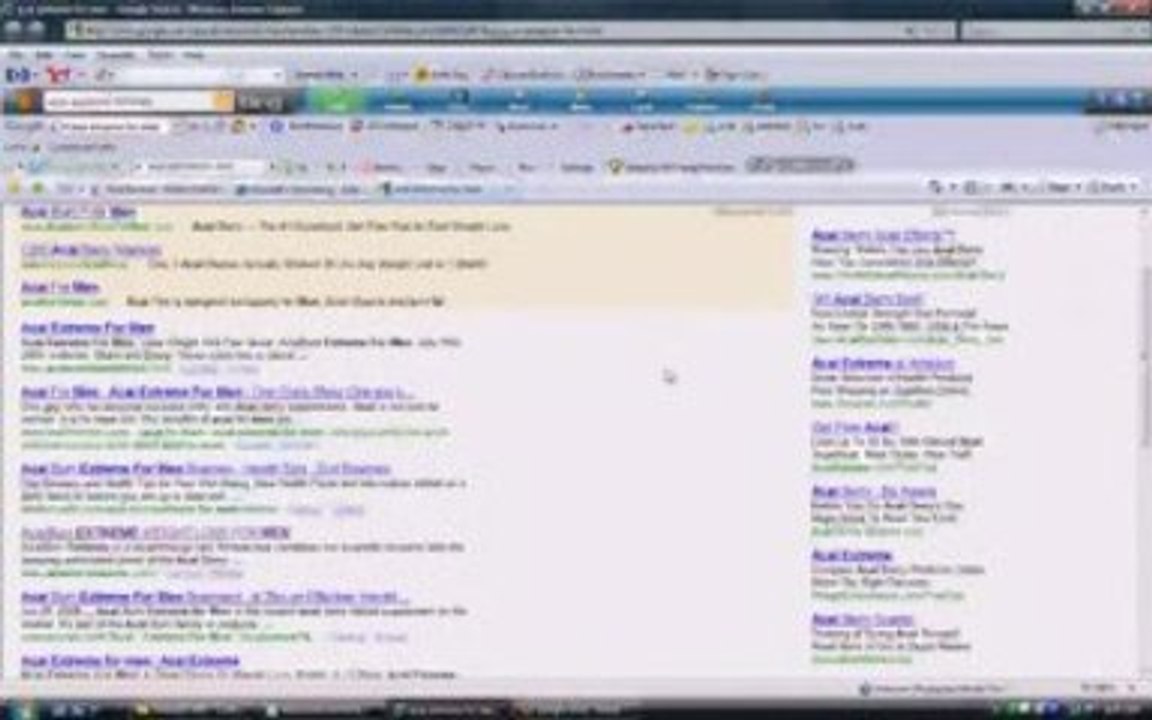The height and width of the screenshot is (720, 1152).
Task: Click the Home icon in command bar
Action: 935,187
